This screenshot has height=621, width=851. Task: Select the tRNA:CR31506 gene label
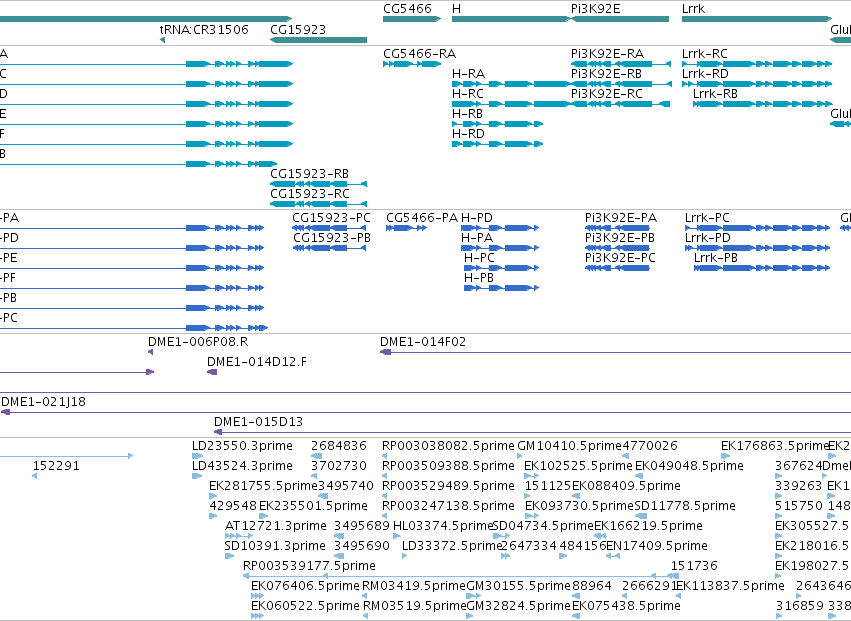coord(204,29)
